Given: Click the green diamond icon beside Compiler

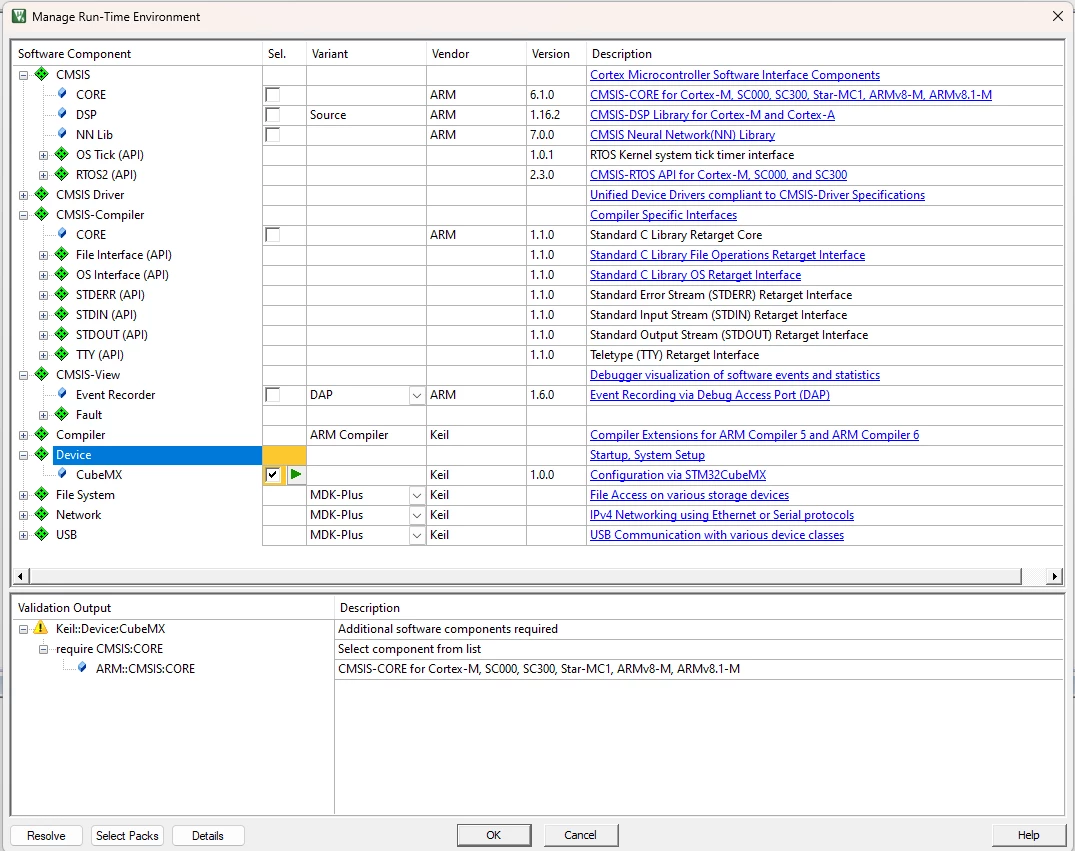Looking at the screenshot, I should click(x=42, y=434).
